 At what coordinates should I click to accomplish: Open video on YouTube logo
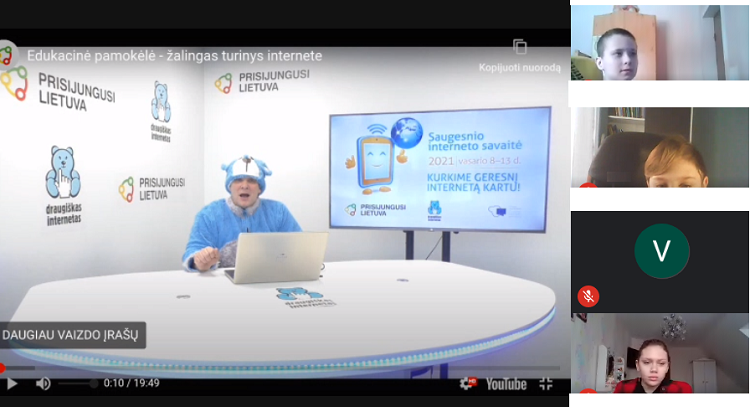click(x=506, y=384)
